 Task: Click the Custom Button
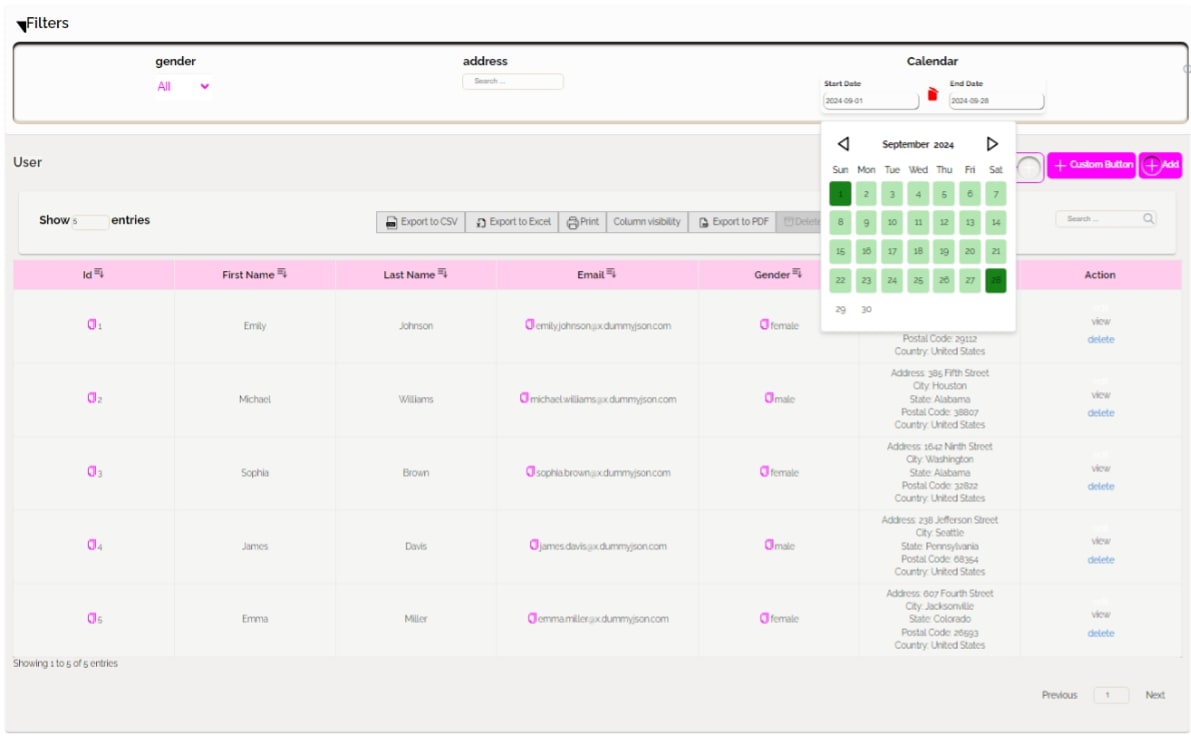pos(1093,166)
